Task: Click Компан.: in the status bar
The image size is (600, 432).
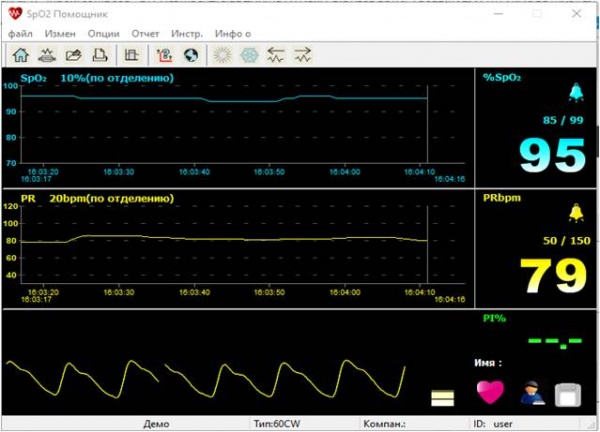Action: point(384,424)
